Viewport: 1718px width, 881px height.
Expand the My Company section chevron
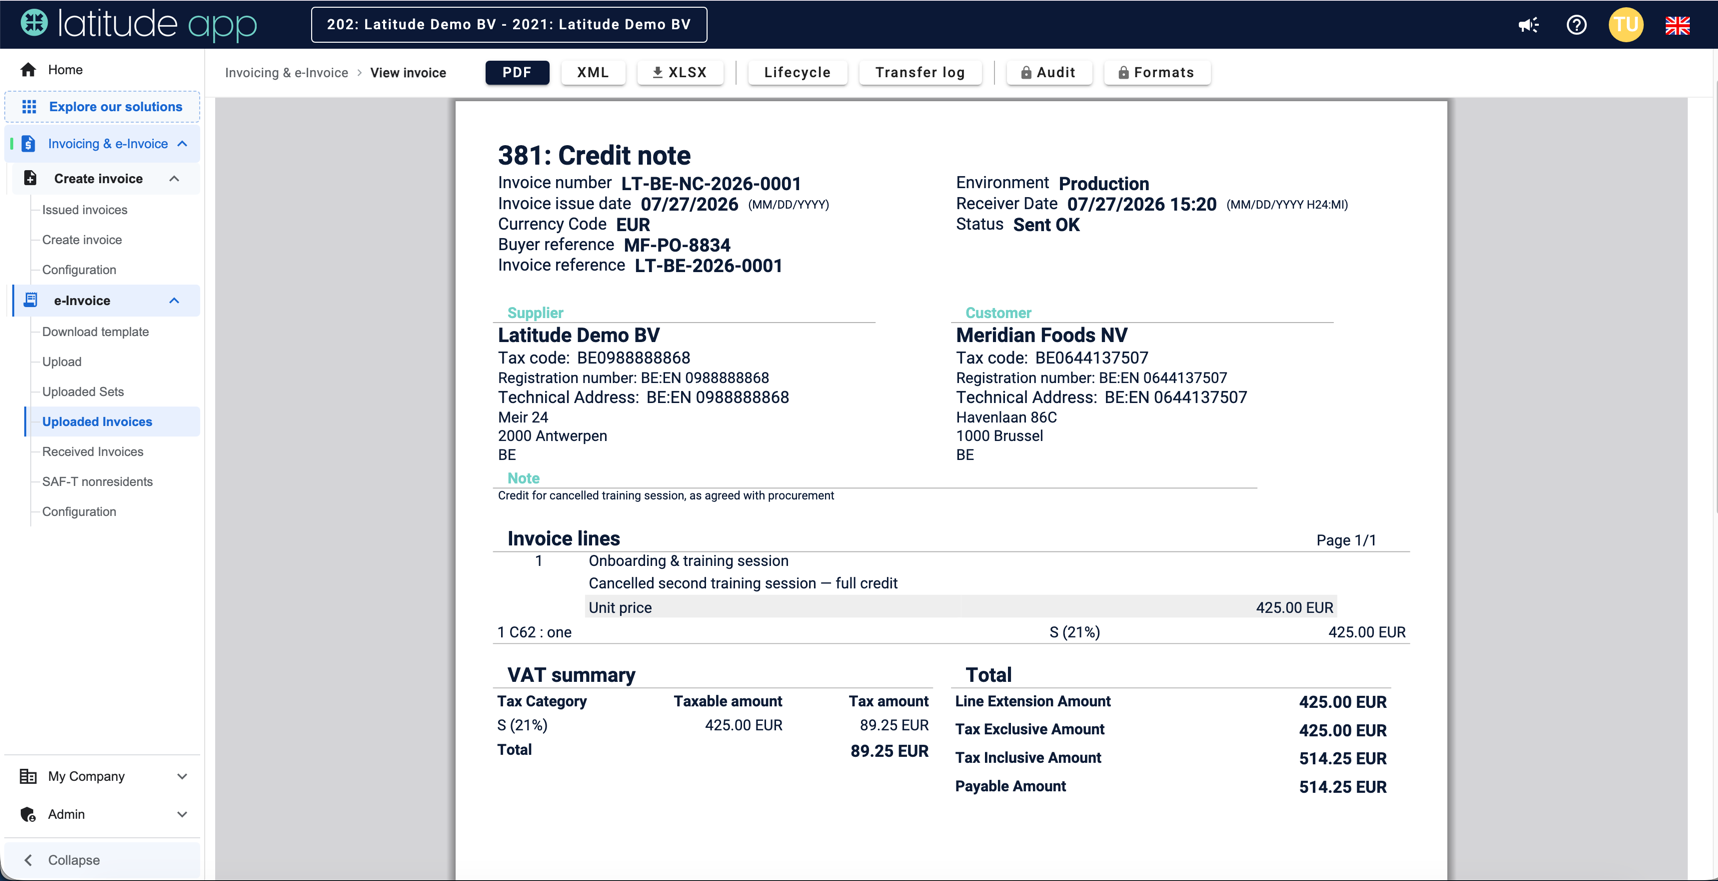coord(182,777)
